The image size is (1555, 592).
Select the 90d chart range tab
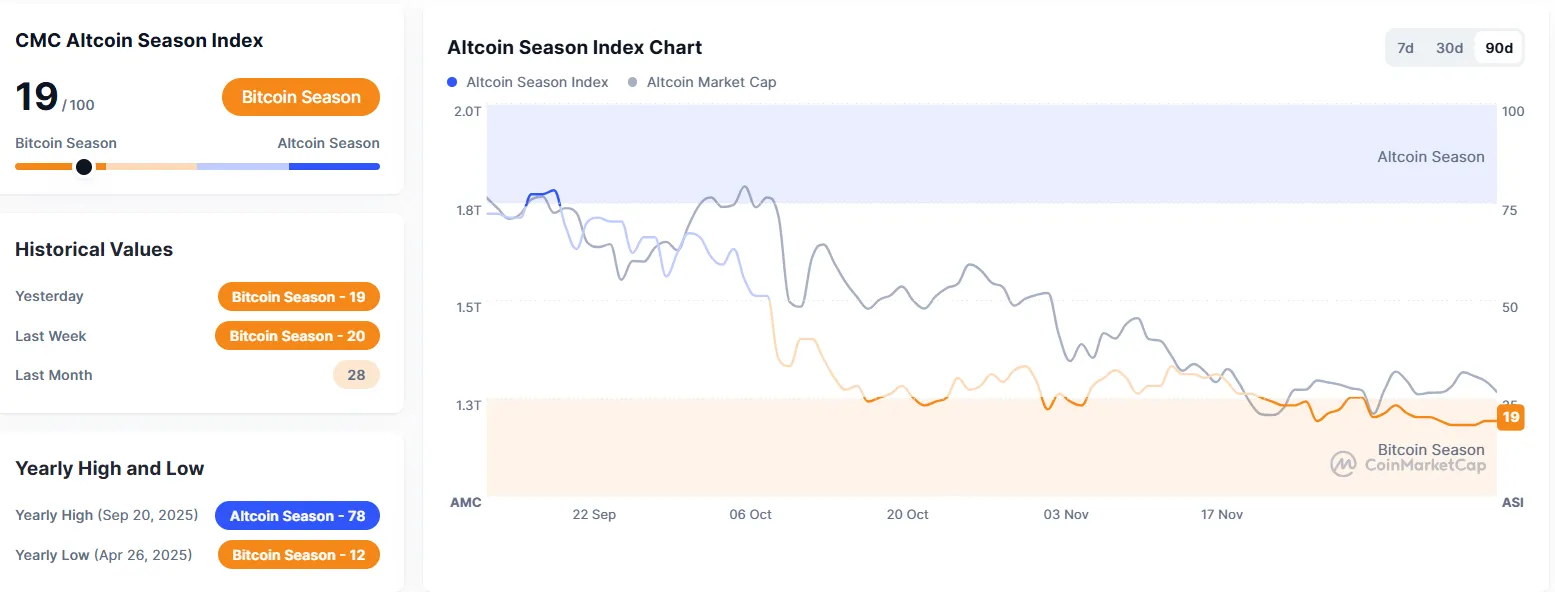click(1498, 48)
